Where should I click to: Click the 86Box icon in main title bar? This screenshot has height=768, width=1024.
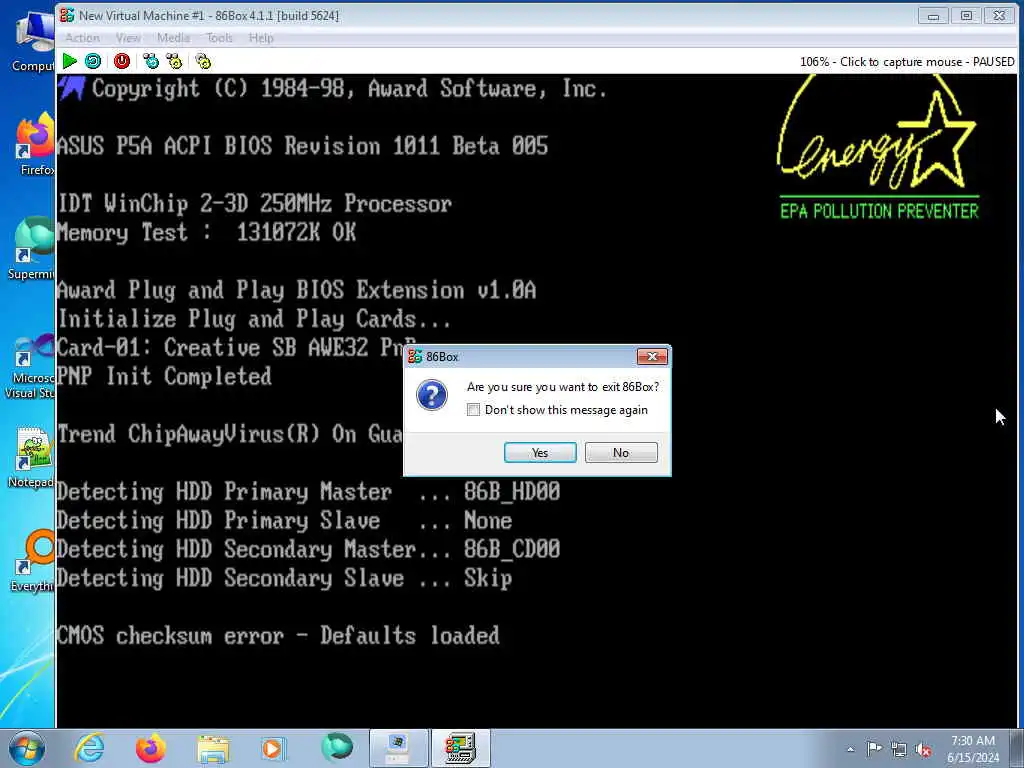[67, 15]
